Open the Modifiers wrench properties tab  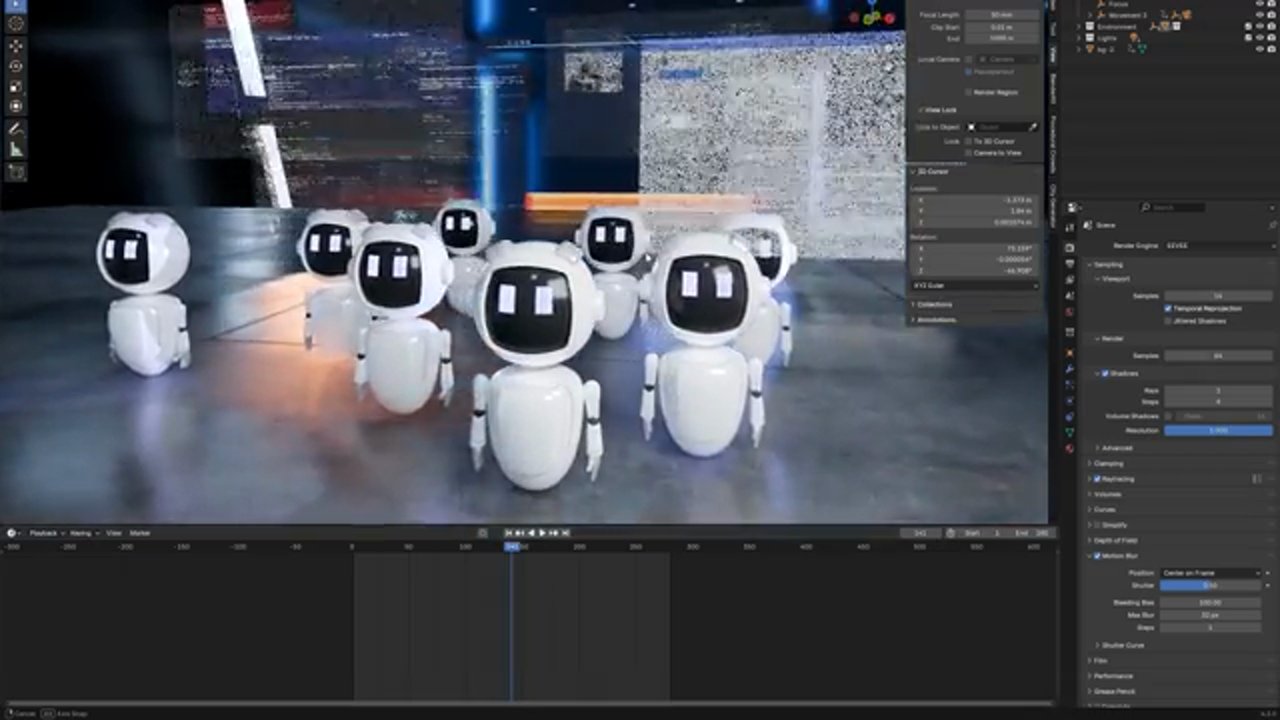point(1070,369)
